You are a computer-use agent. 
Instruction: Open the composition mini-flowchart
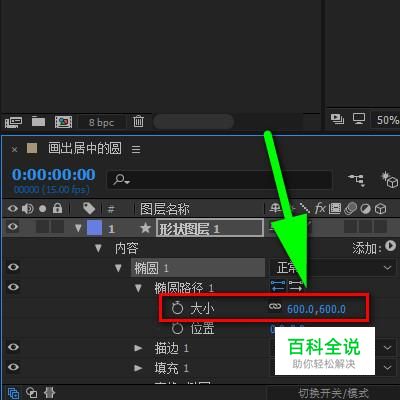click(x=357, y=180)
